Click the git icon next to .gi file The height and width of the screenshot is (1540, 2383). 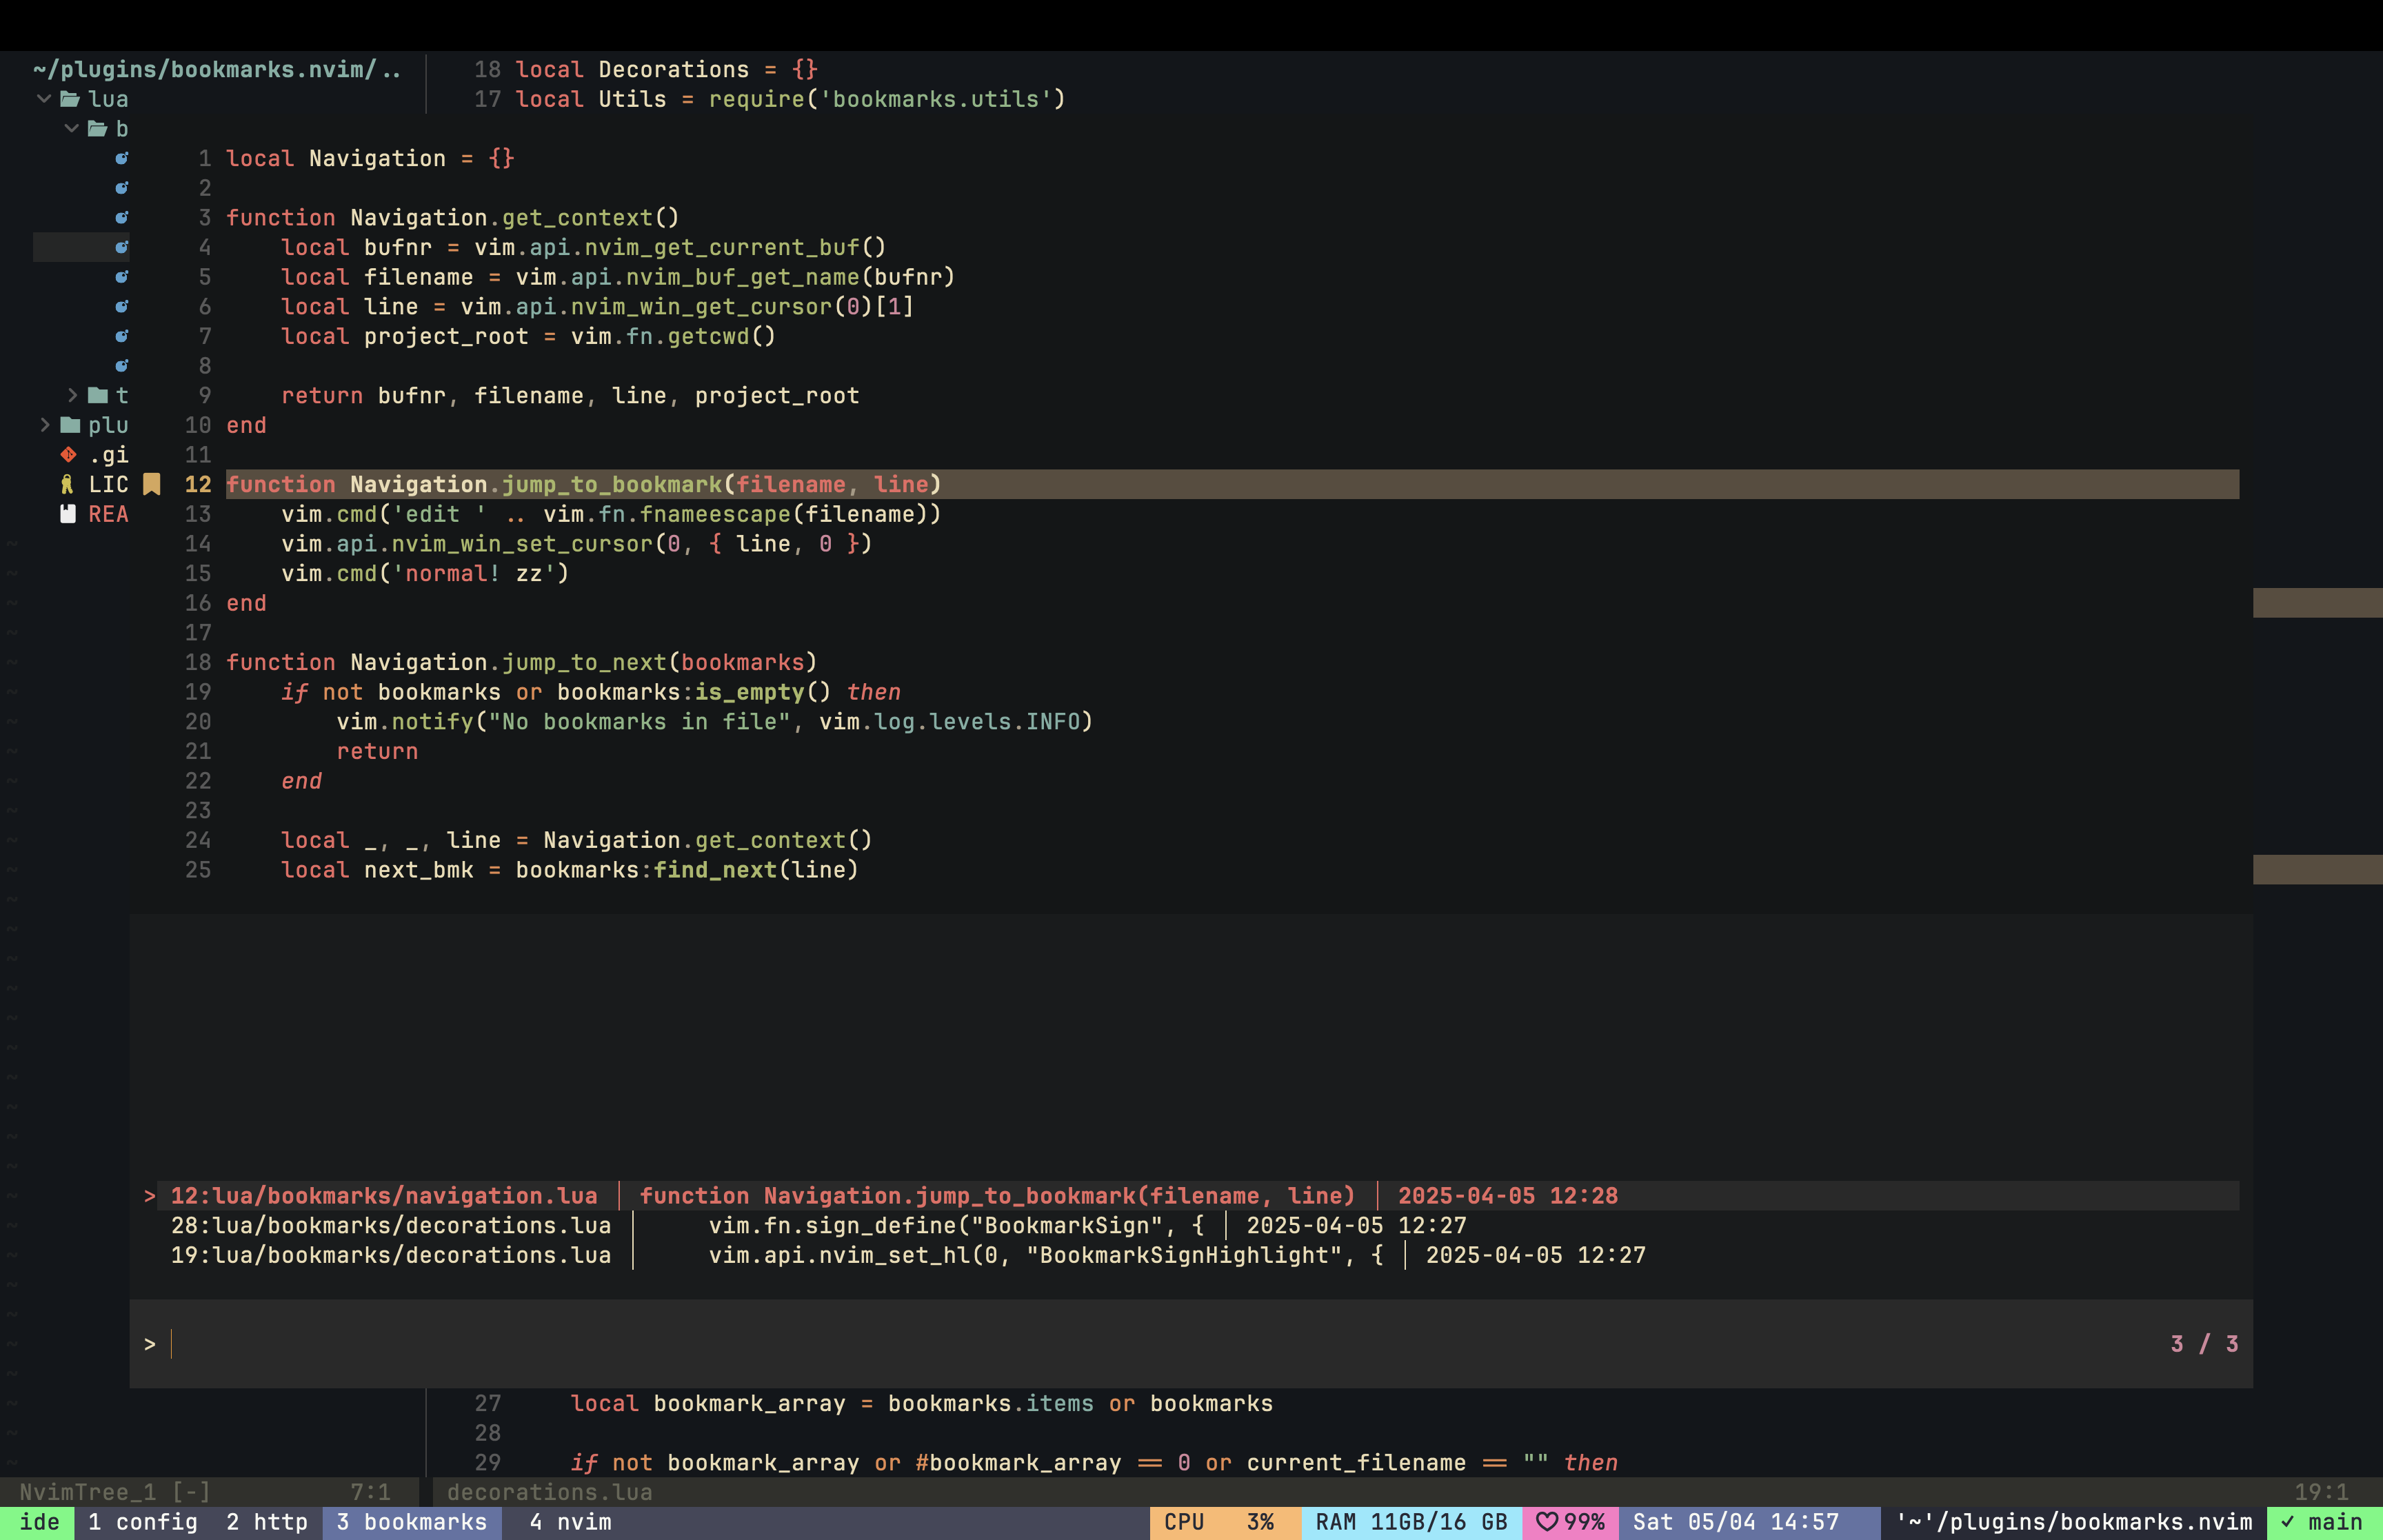point(68,455)
